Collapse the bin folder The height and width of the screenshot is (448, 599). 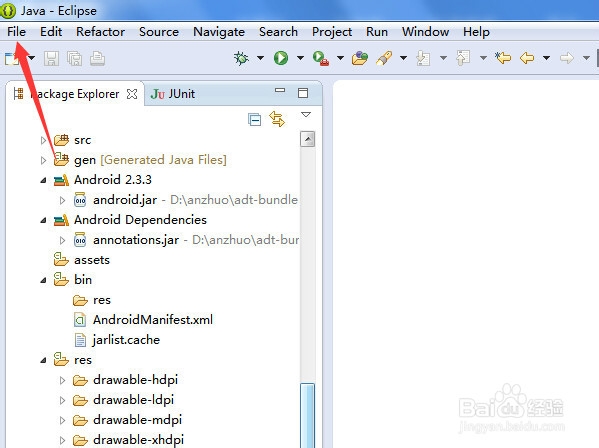click(x=43, y=280)
